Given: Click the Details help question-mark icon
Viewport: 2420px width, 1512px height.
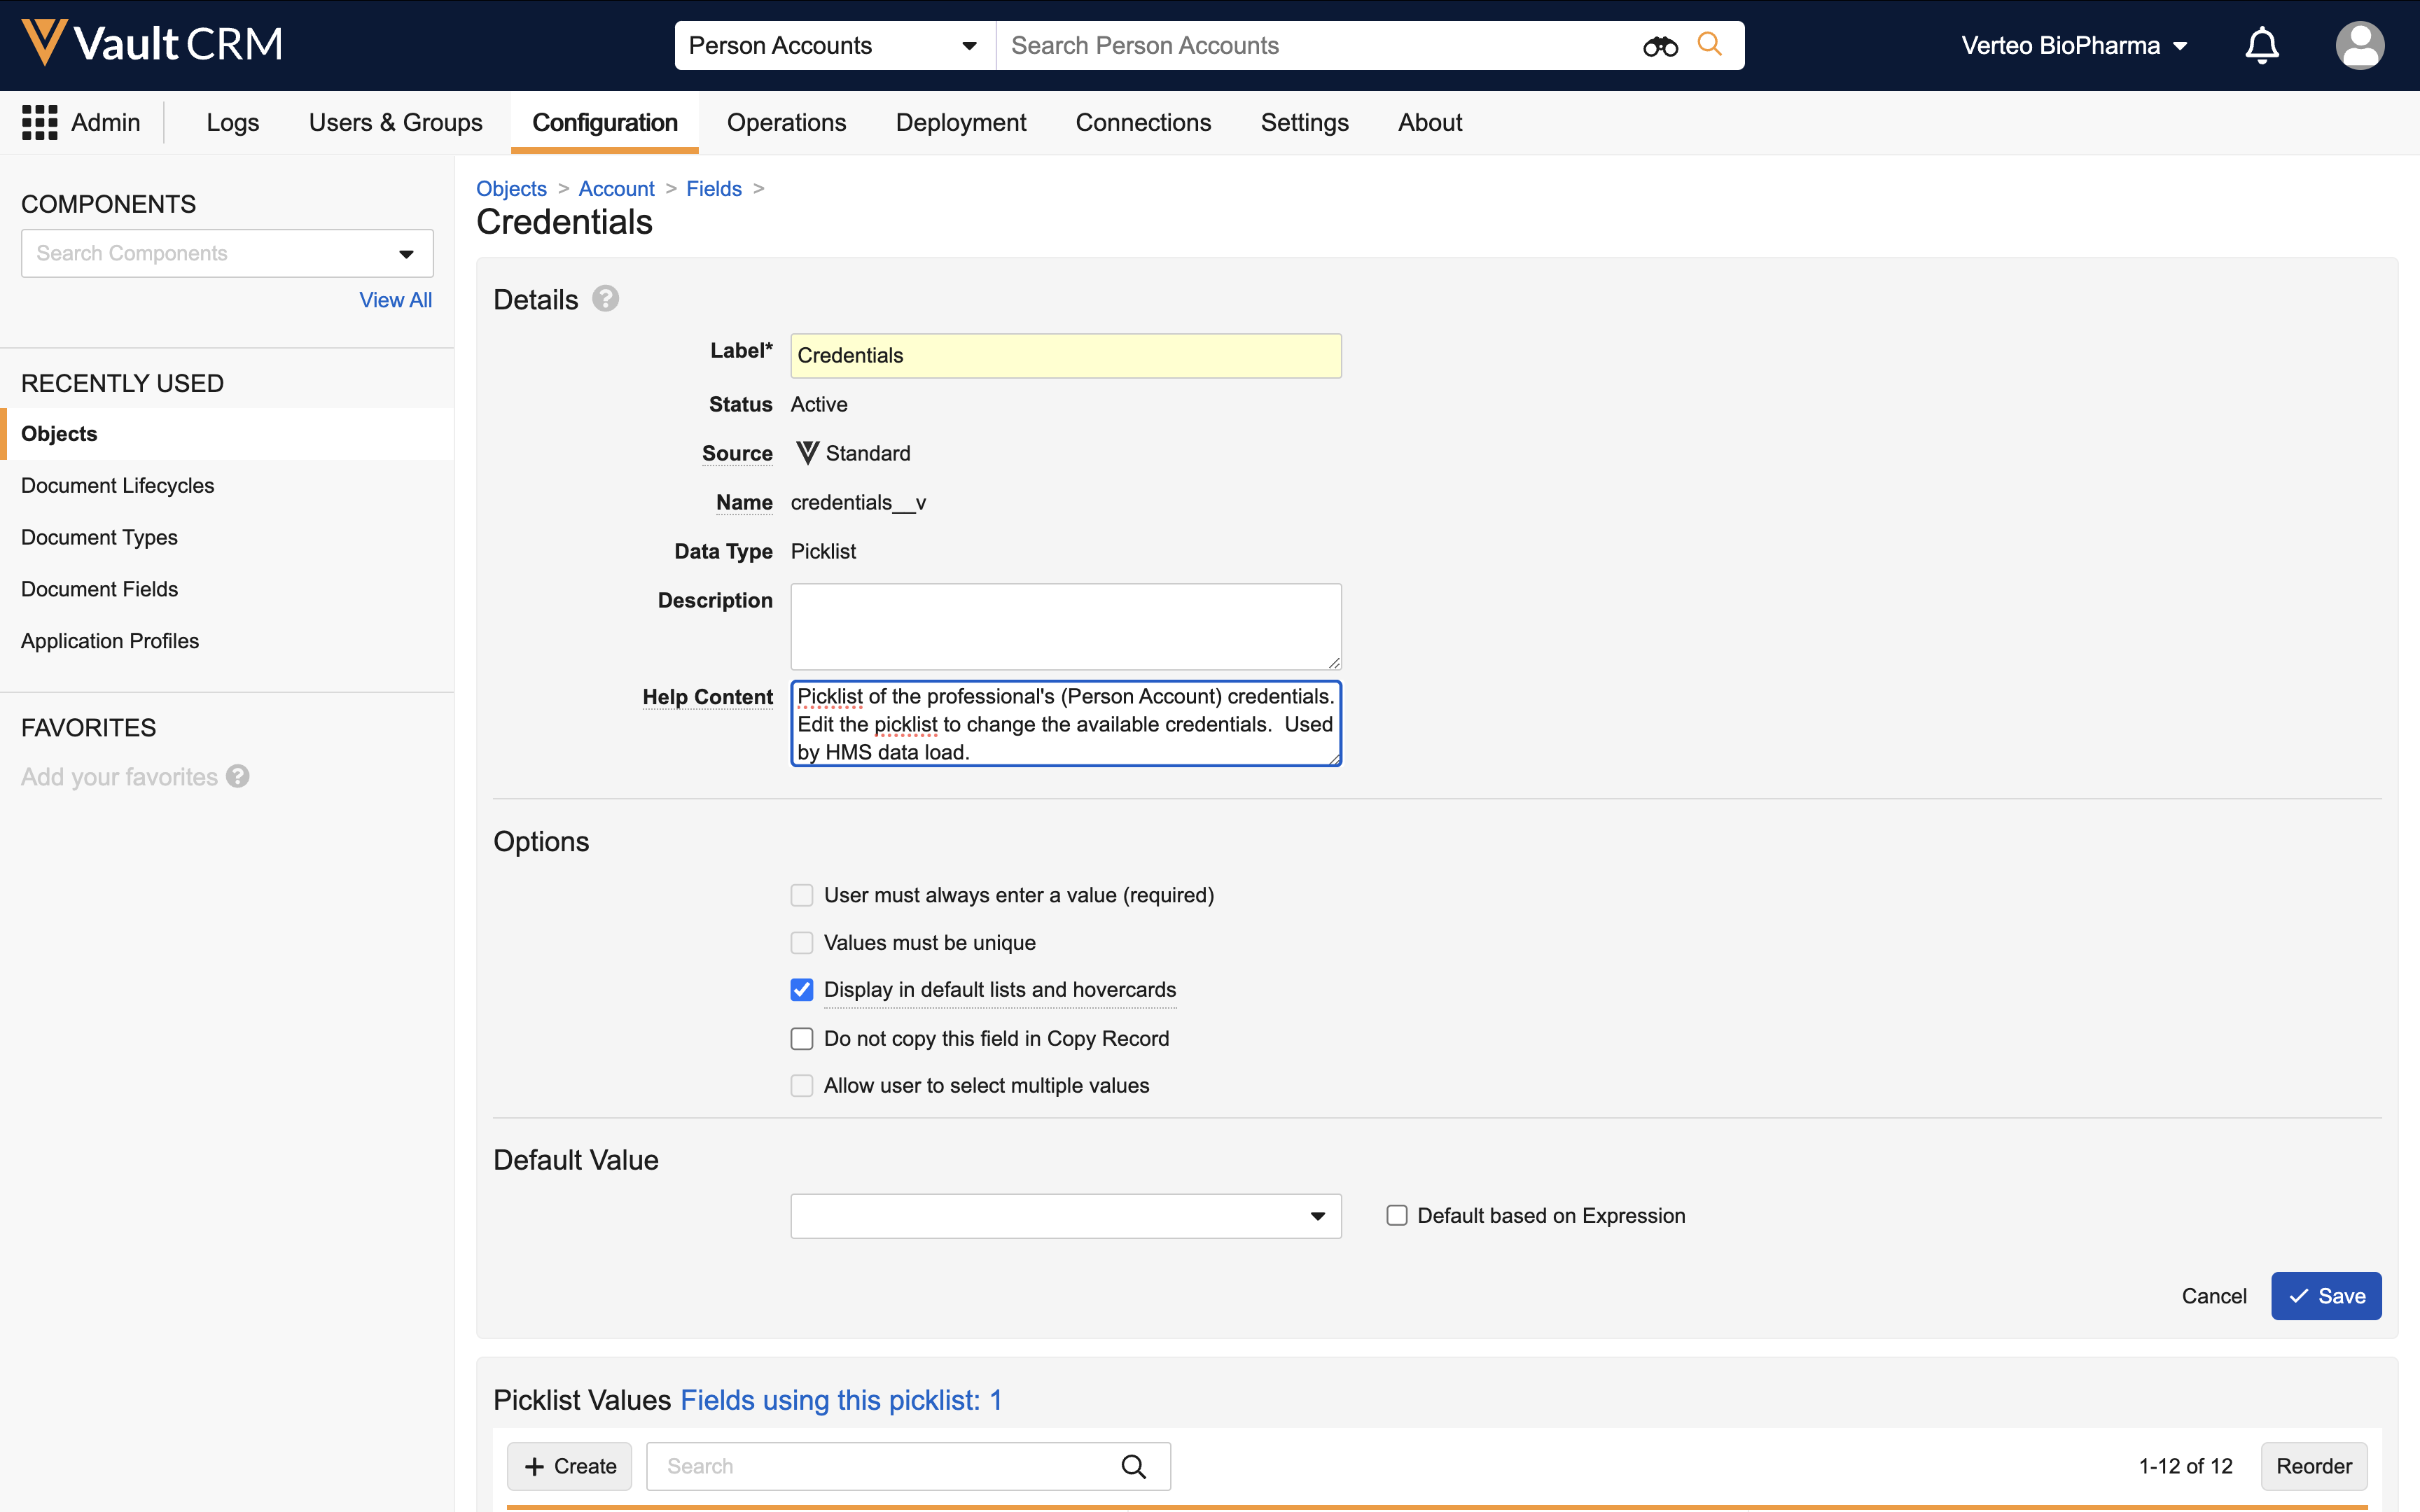Looking at the screenshot, I should 605,299.
